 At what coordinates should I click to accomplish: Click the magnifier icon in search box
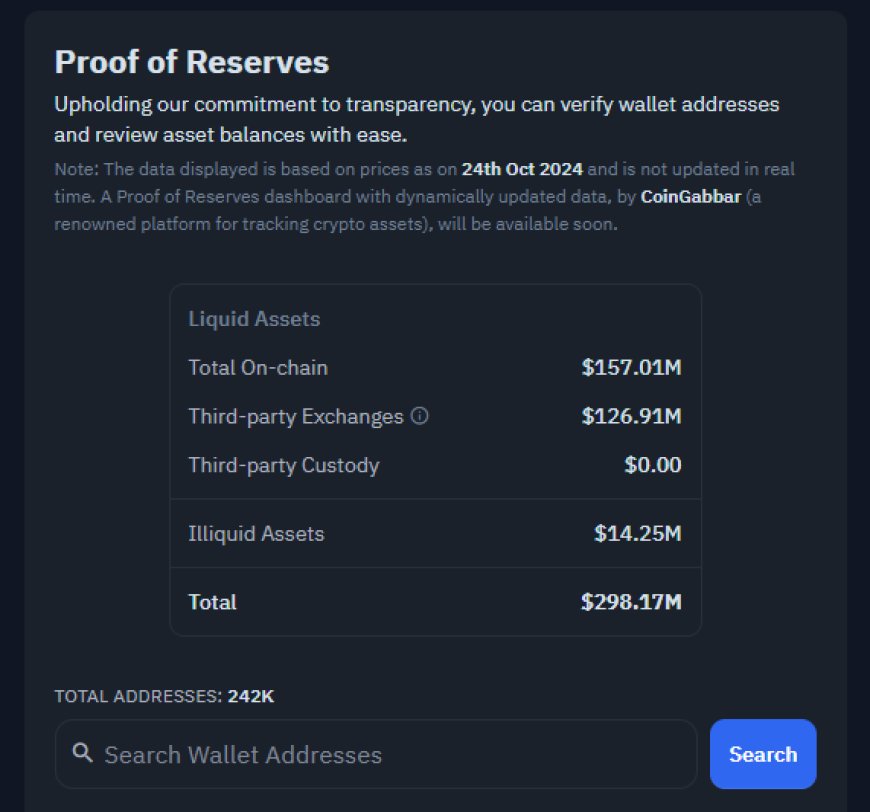(x=83, y=753)
